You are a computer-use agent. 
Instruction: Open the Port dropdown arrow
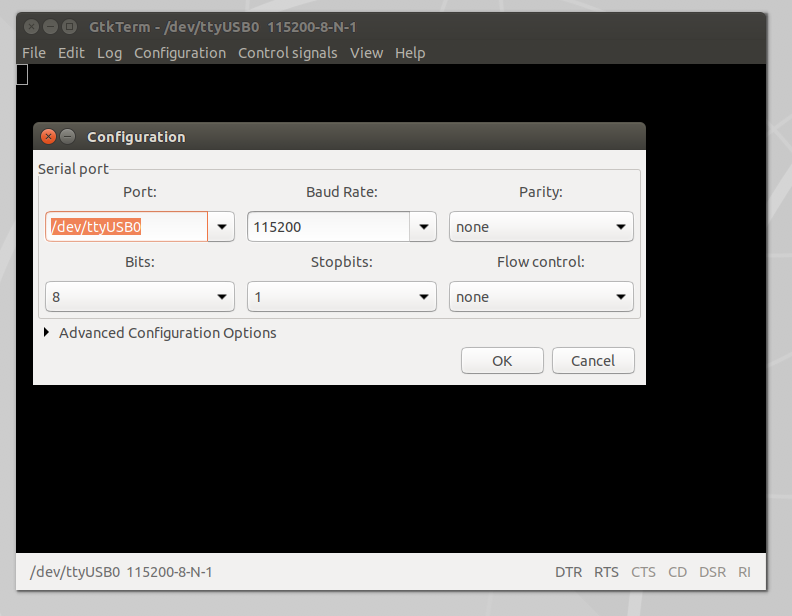pyautogui.click(x=221, y=227)
